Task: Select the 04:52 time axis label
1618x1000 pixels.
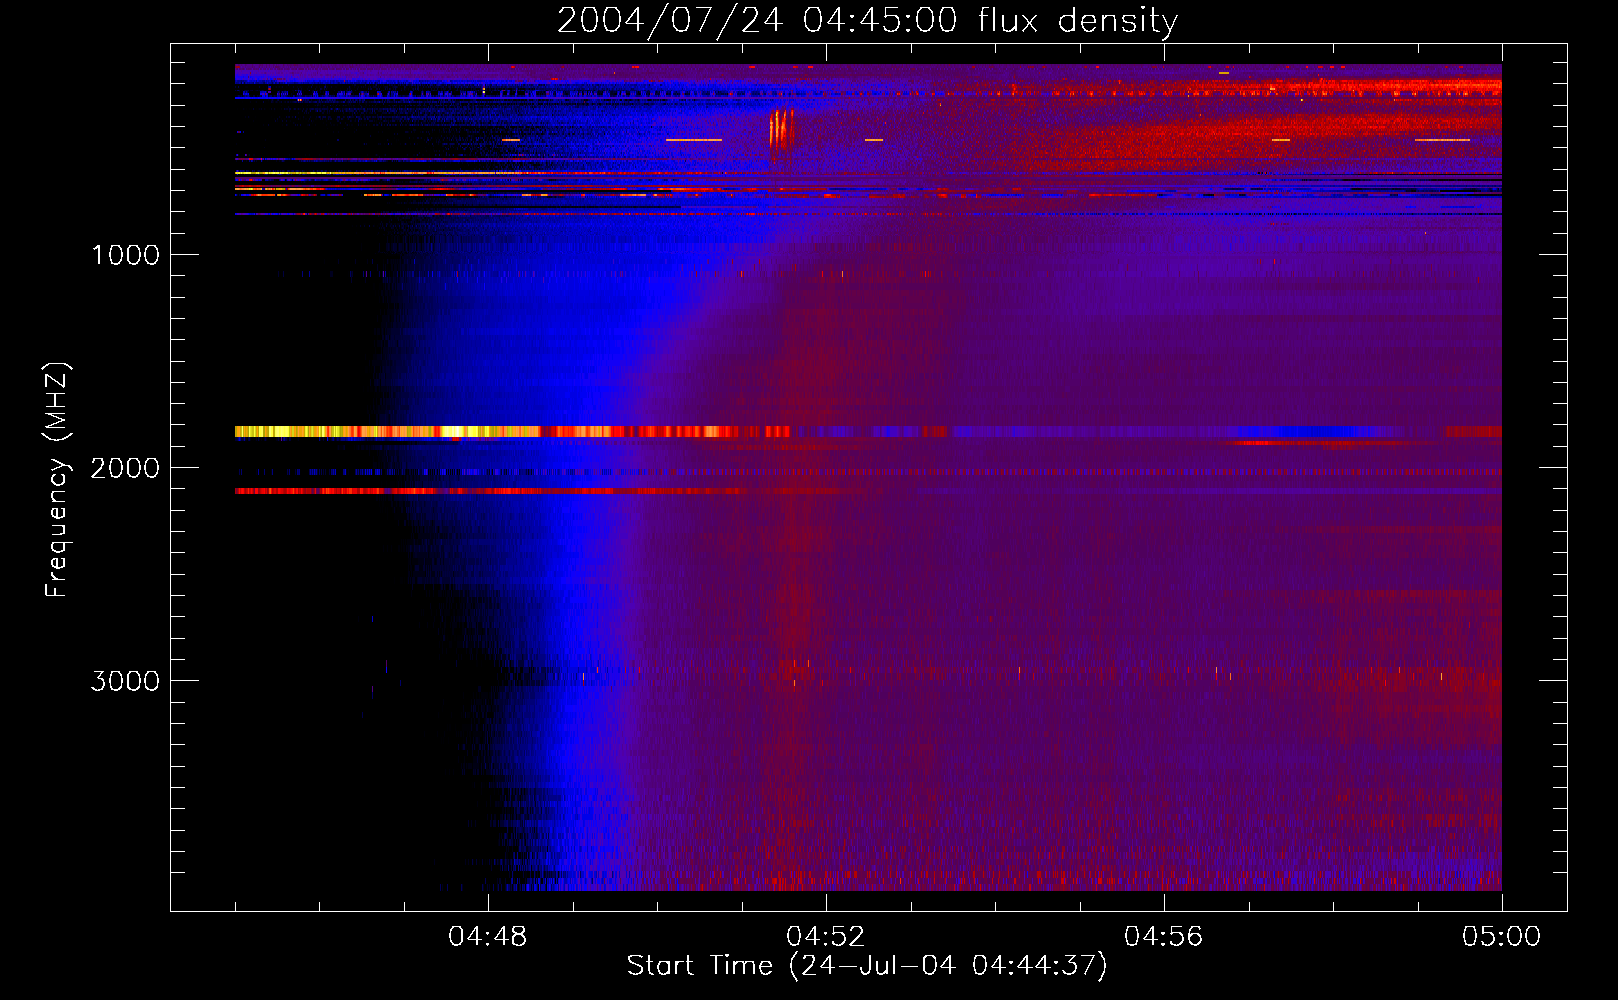Action: click(826, 937)
